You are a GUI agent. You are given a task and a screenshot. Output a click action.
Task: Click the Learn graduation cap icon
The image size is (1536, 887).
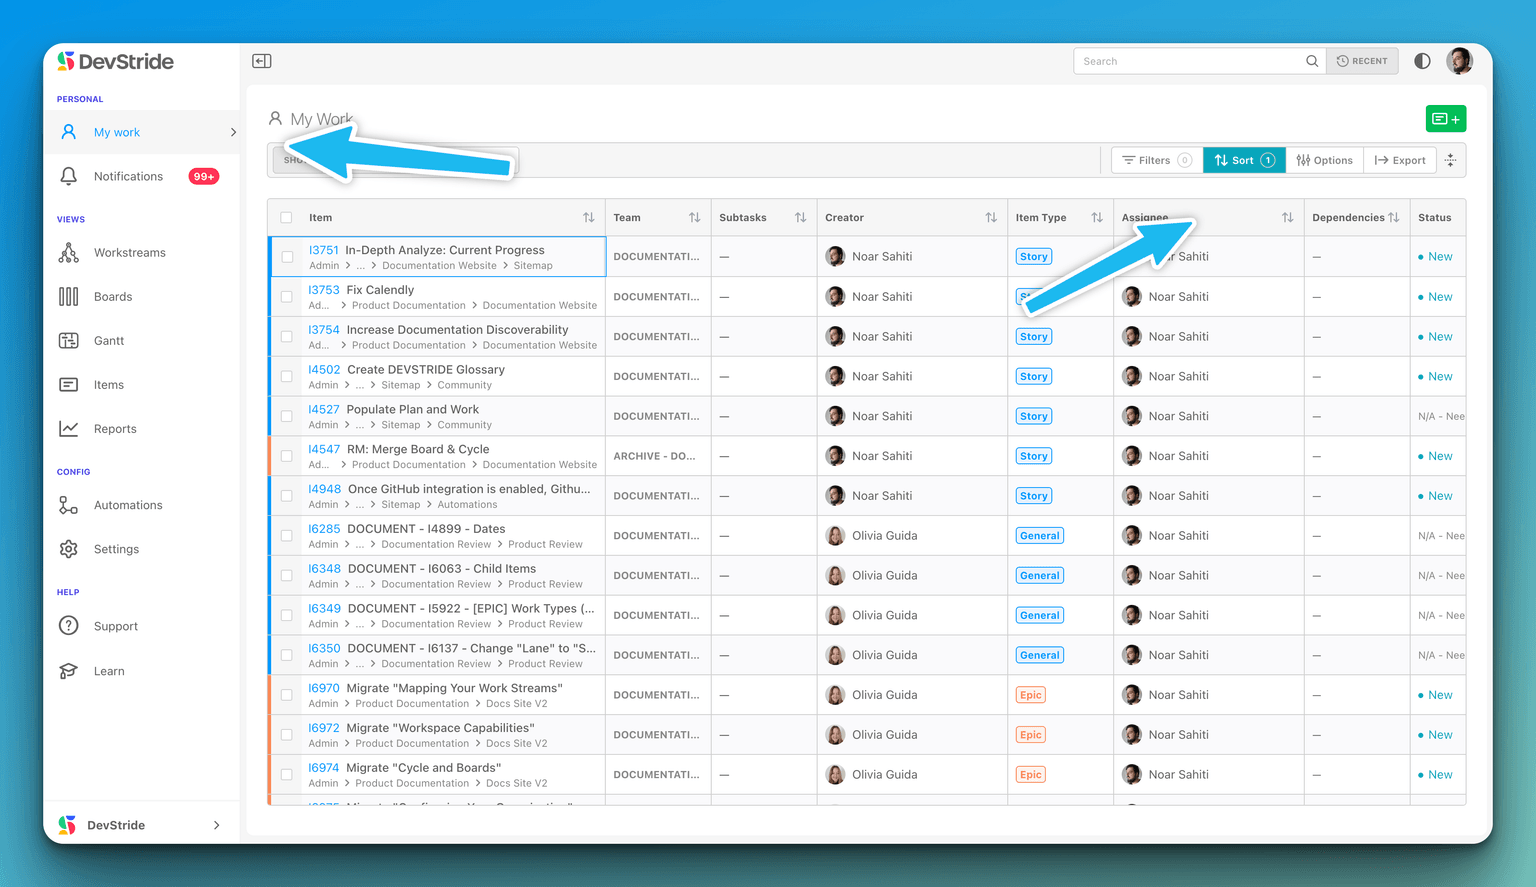click(x=68, y=671)
